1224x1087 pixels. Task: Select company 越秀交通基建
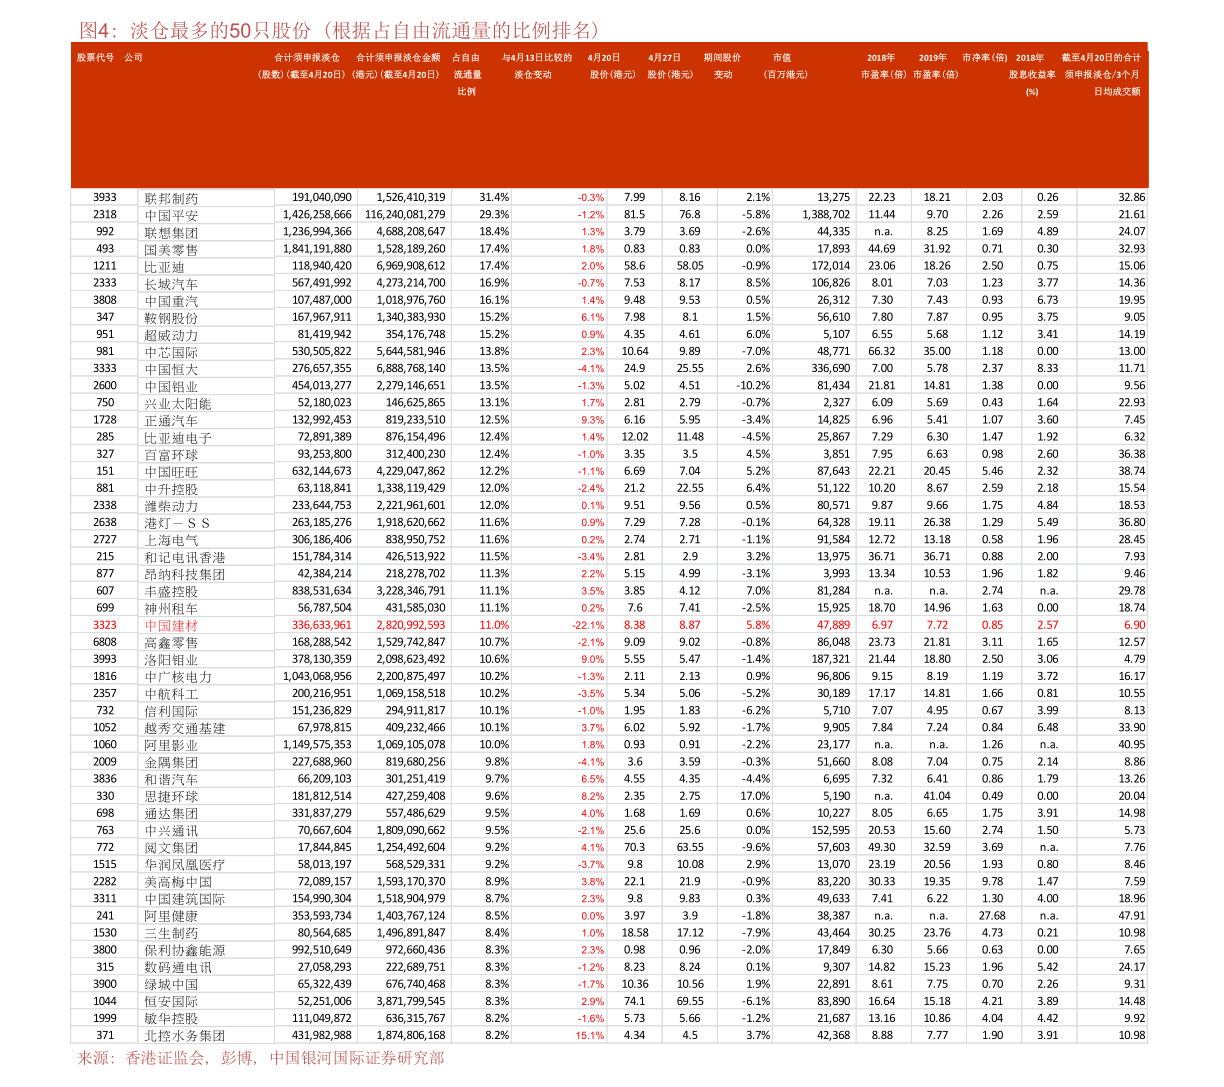pos(185,728)
